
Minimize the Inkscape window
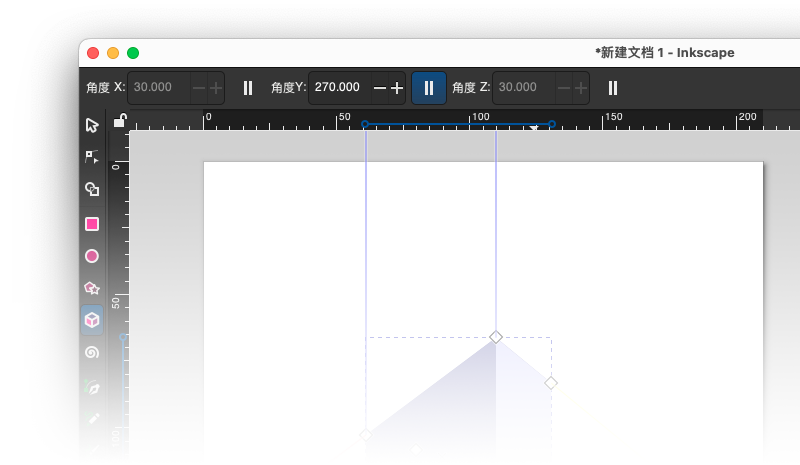pos(113,53)
